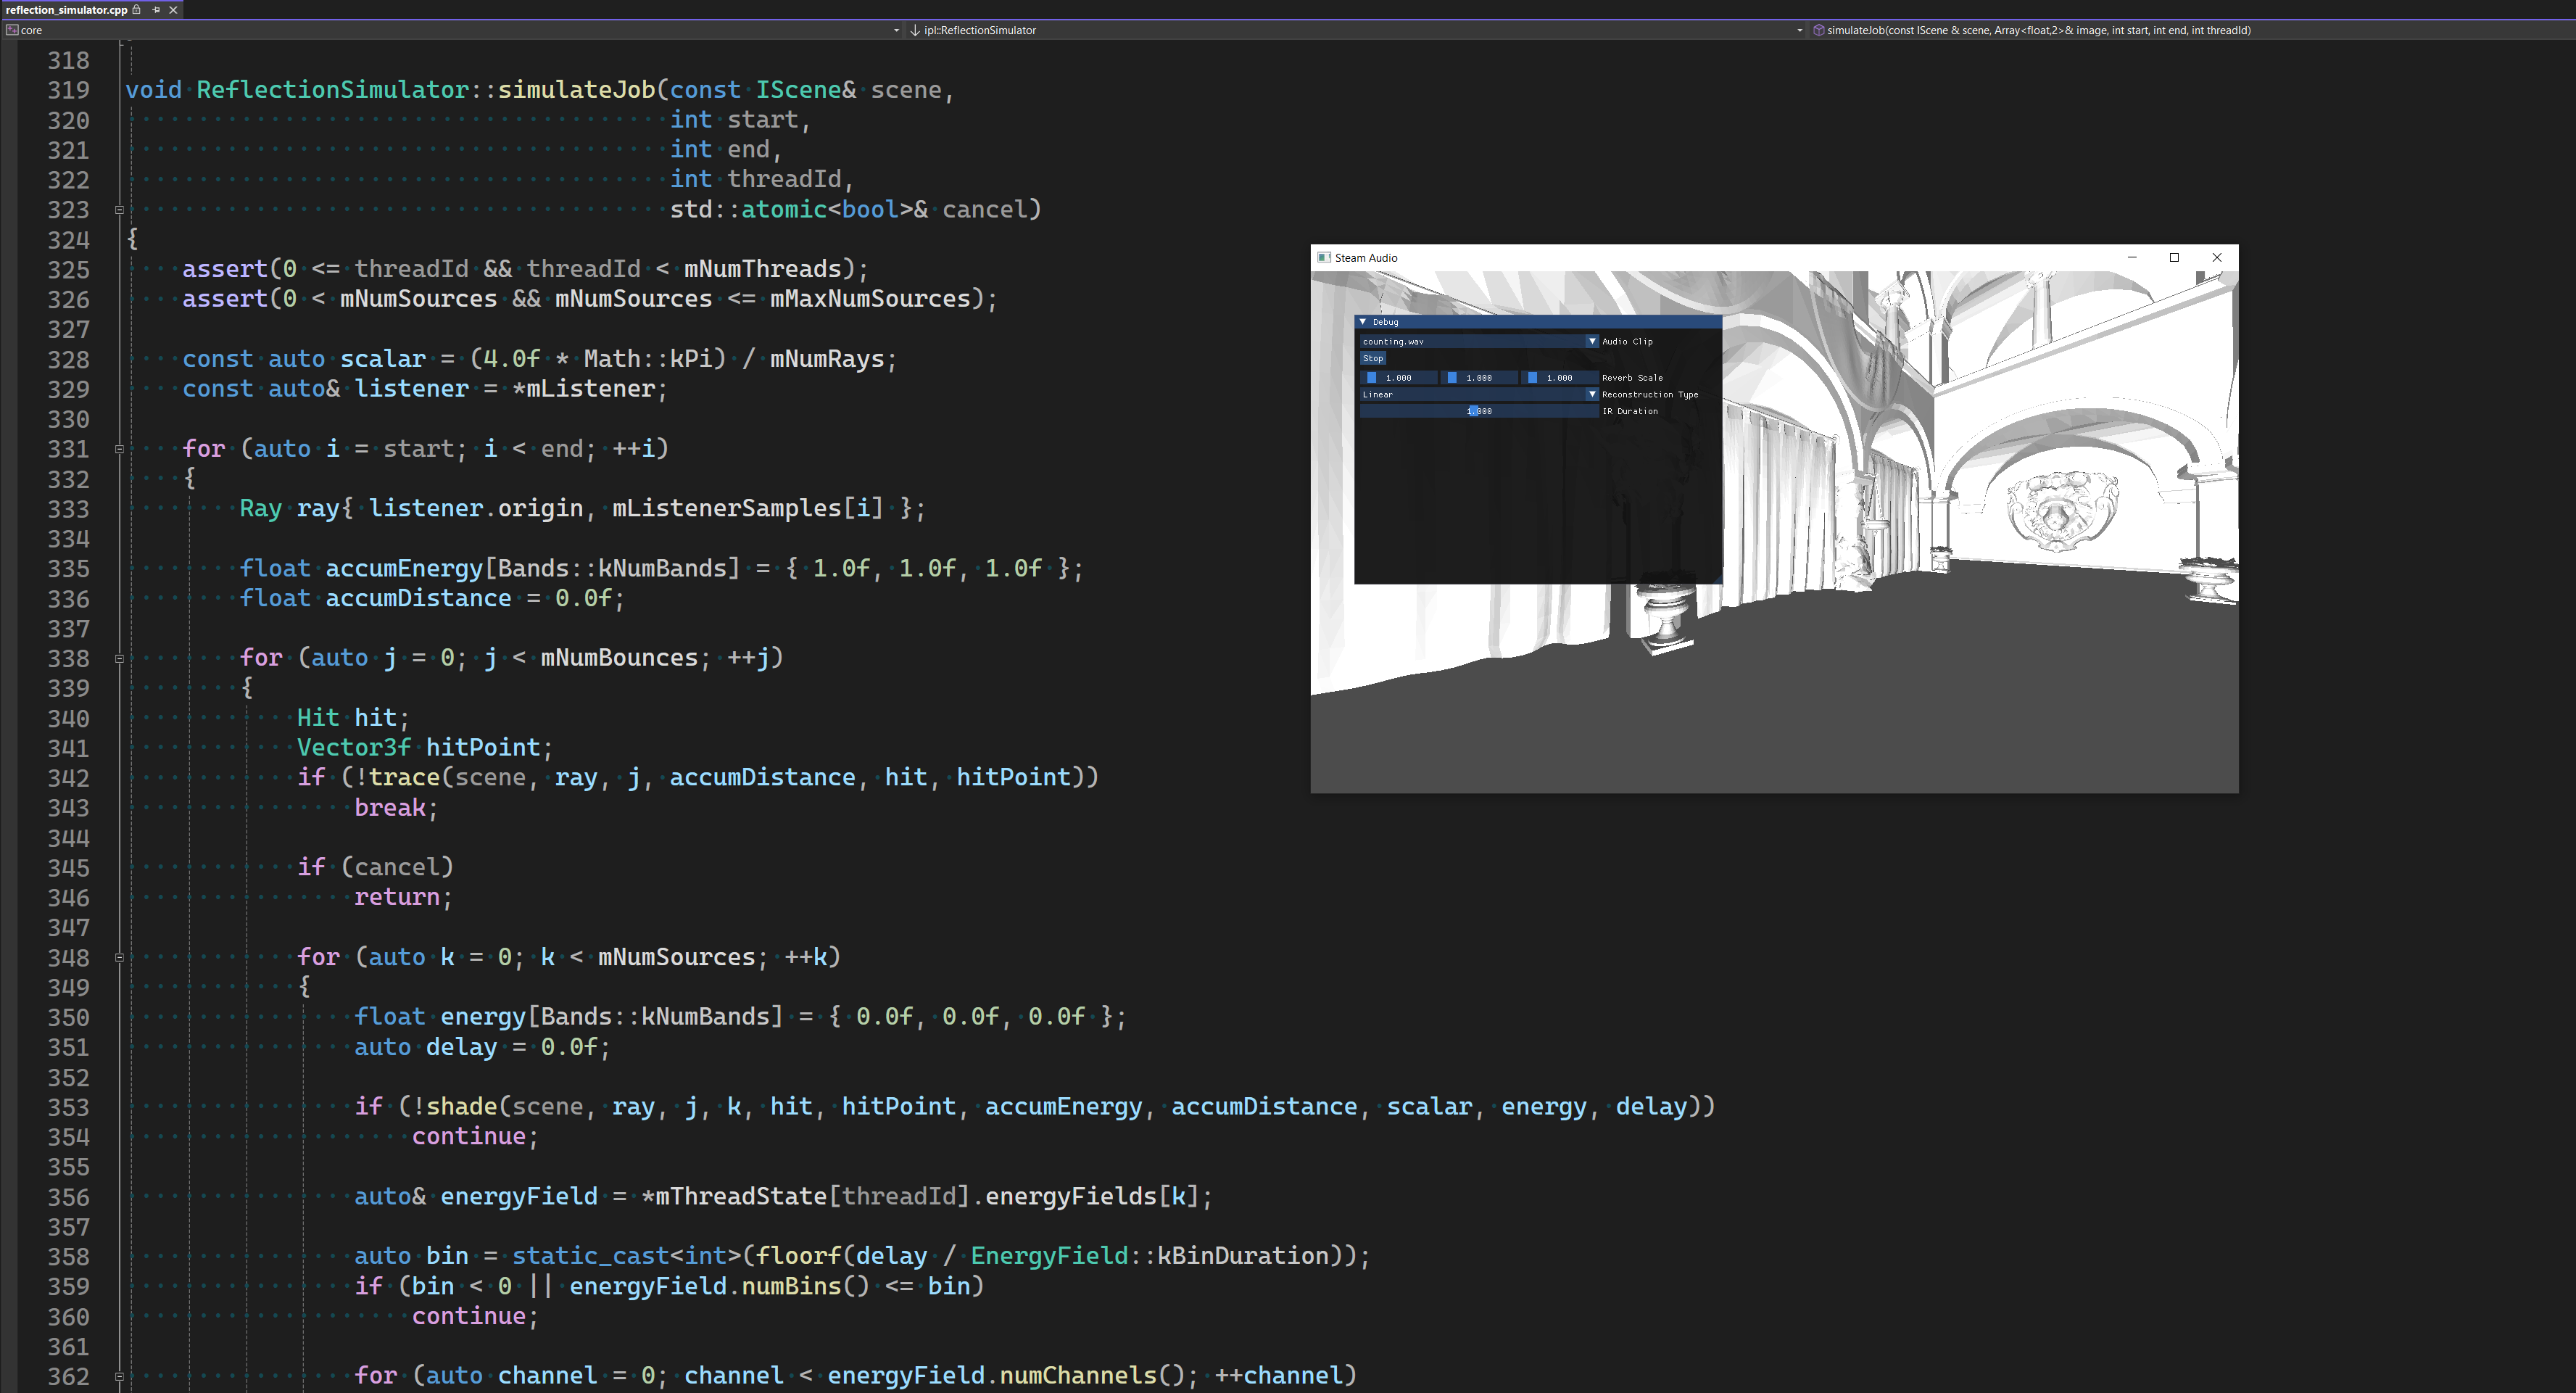The height and width of the screenshot is (1393, 2576).
Task: Collapse the code fold icon at line 338
Action: click(x=119, y=658)
